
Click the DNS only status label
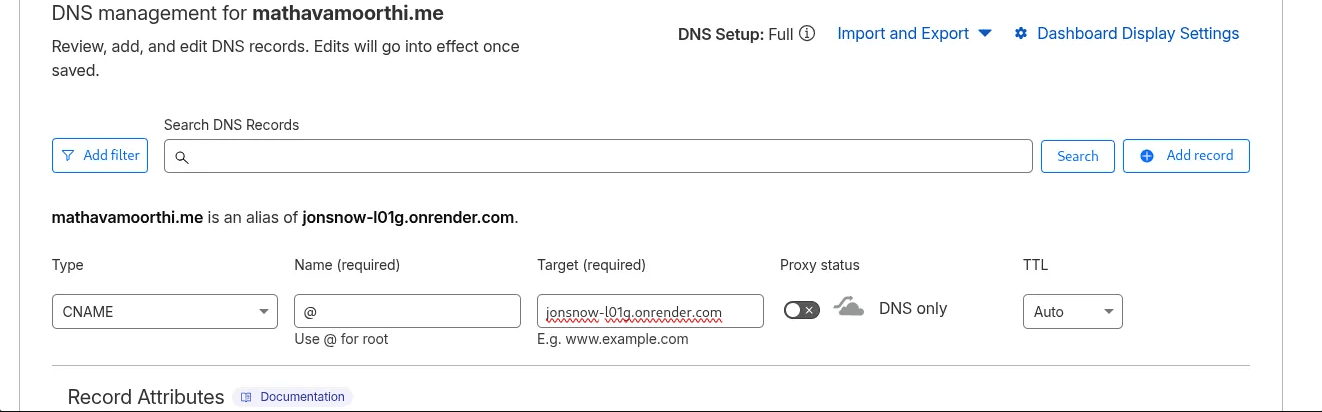tap(913, 308)
